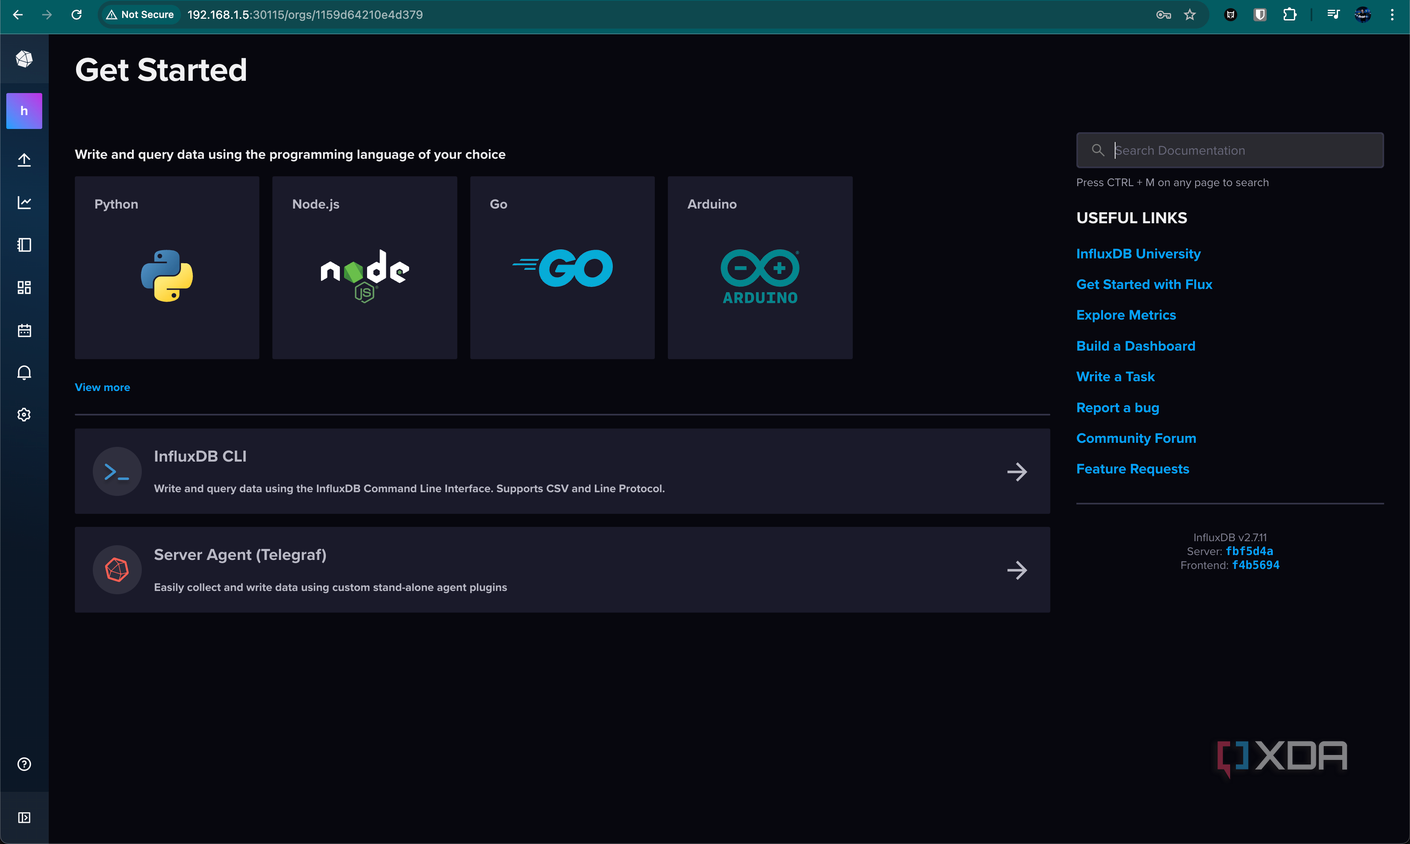Open browser Extensions puzzle icon
The image size is (1410, 844).
point(1290,15)
